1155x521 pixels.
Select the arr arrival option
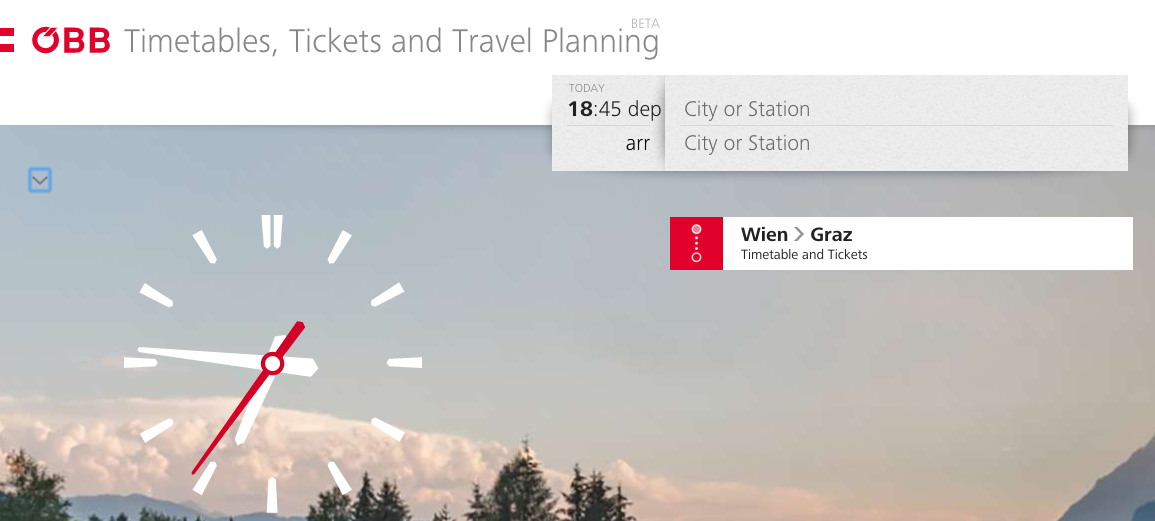pyautogui.click(x=638, y=143)
